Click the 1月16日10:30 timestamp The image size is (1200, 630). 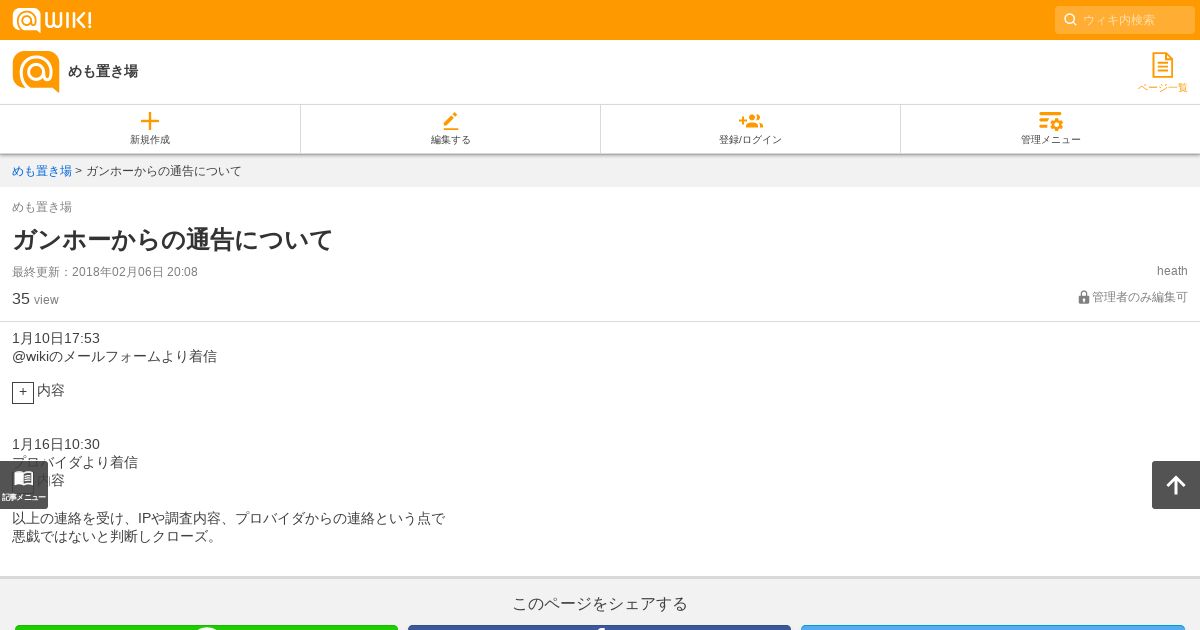56,444
